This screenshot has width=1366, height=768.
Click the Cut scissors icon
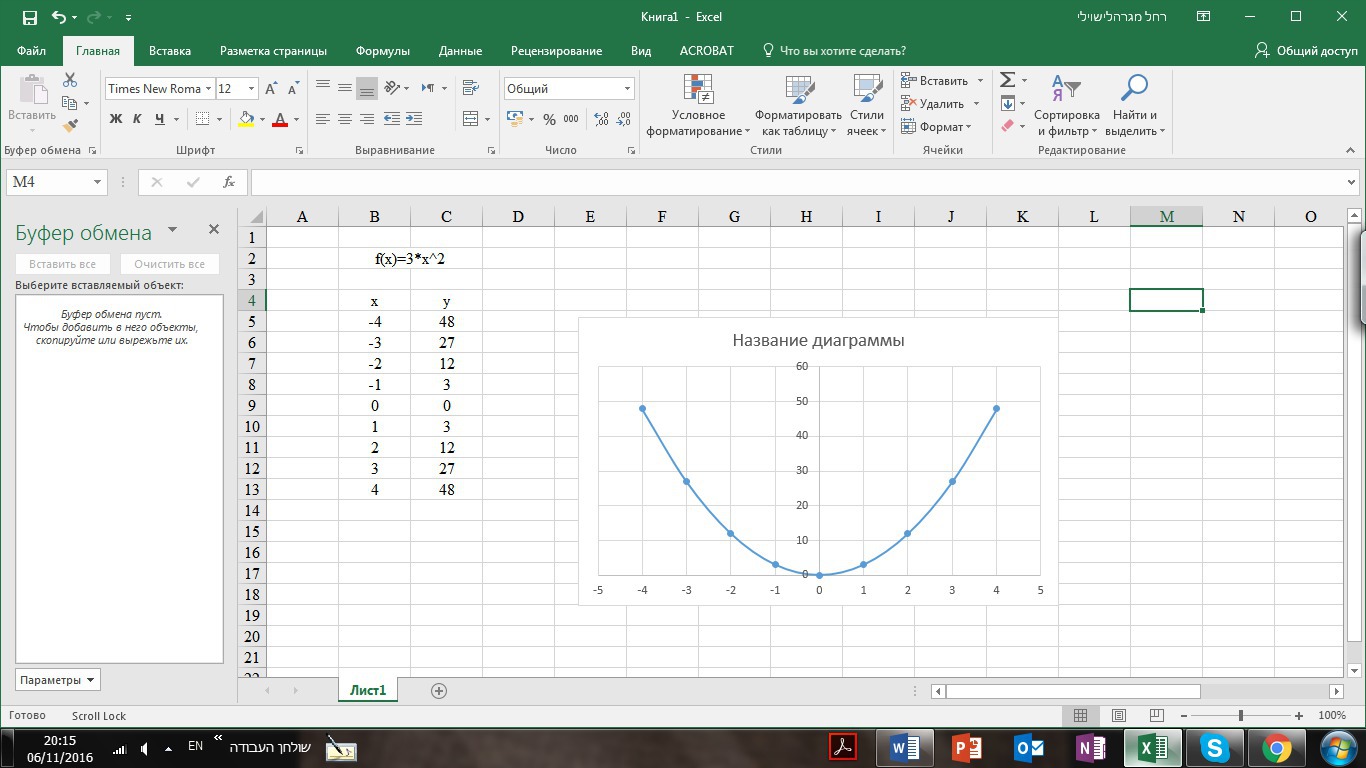pos(70,80)
